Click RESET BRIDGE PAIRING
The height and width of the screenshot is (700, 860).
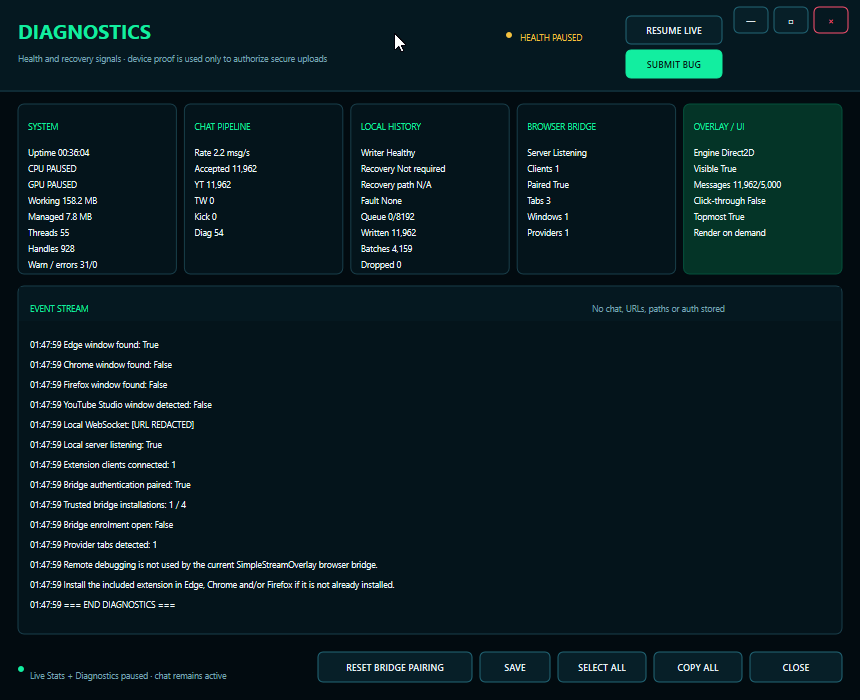point(395,667)
